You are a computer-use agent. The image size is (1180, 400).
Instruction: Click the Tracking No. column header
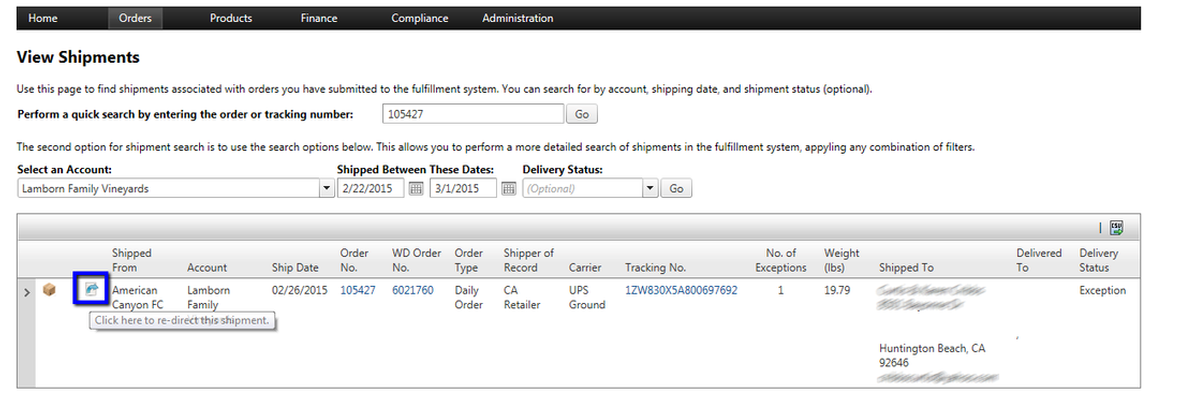pos(655,268)
